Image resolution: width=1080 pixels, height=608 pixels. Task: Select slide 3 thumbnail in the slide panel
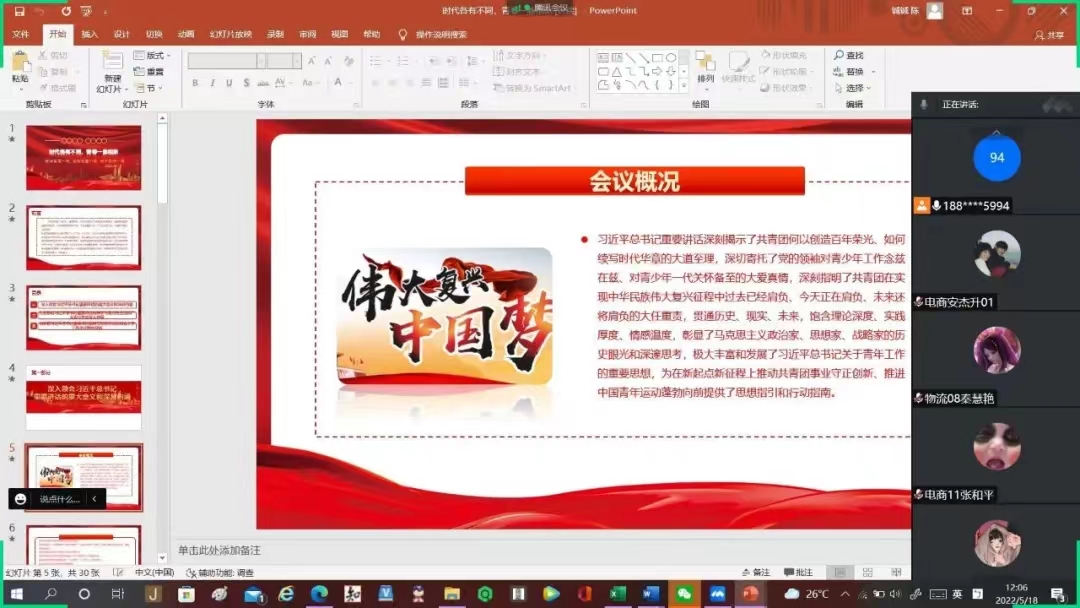(83, 317)
